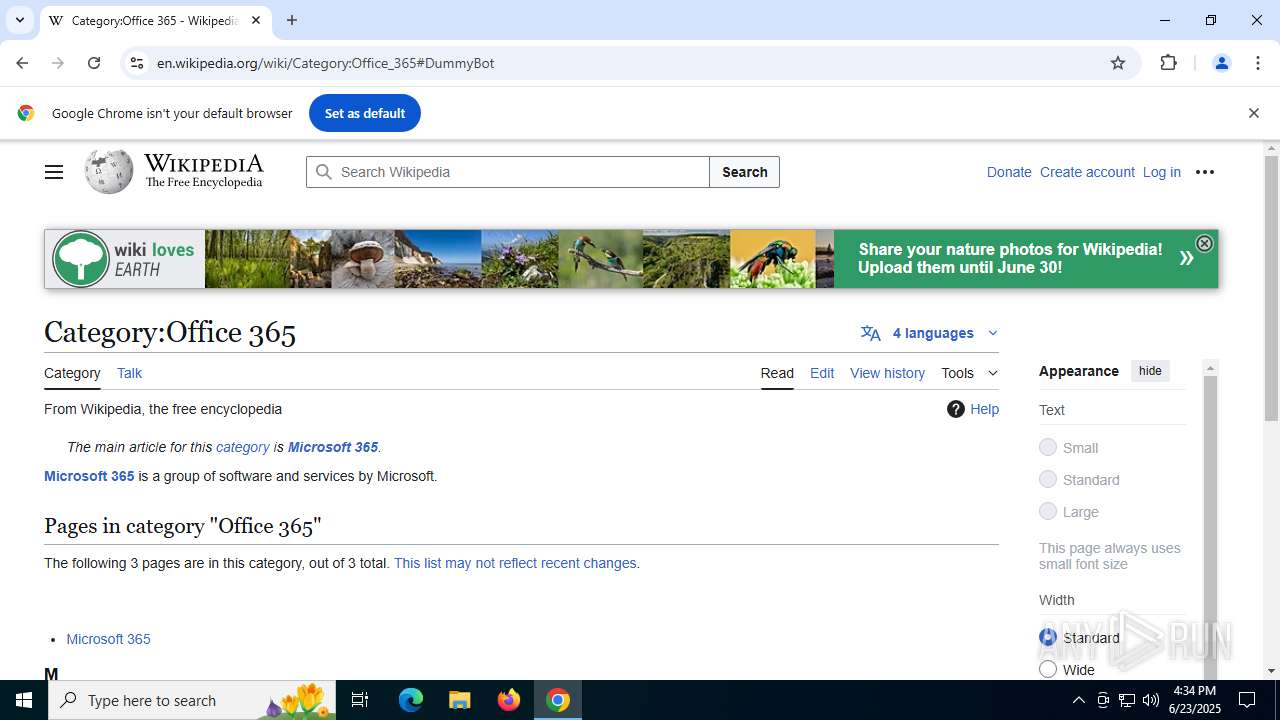
Task: Show hidden system tray icons
Action: click(1078, 700)
